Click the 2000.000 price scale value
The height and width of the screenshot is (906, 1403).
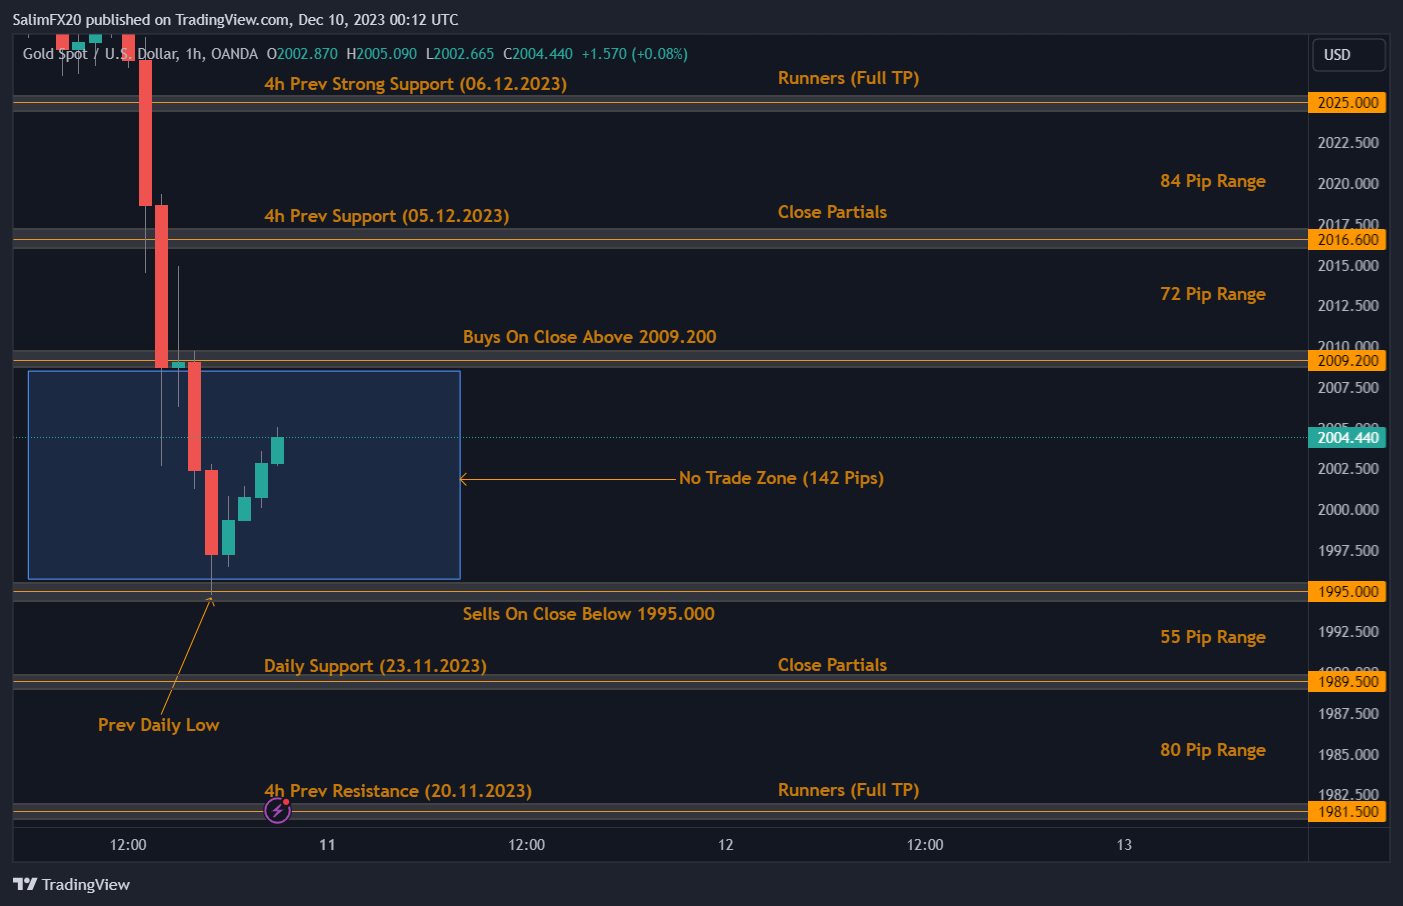click(1347, 510)
